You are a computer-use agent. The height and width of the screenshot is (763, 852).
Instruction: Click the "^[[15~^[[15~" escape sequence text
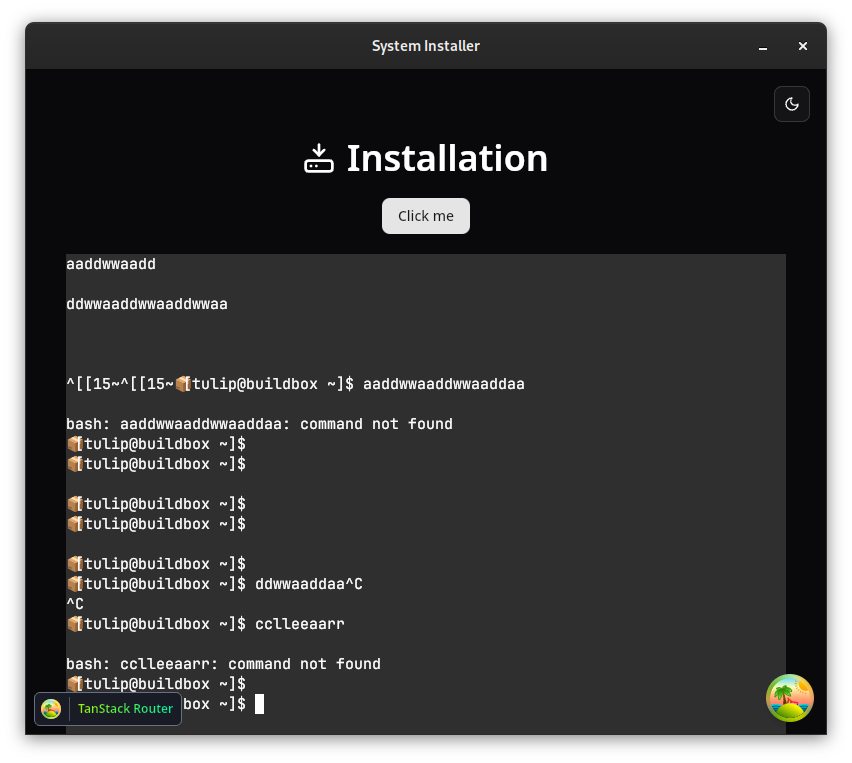tap(120, 384)
